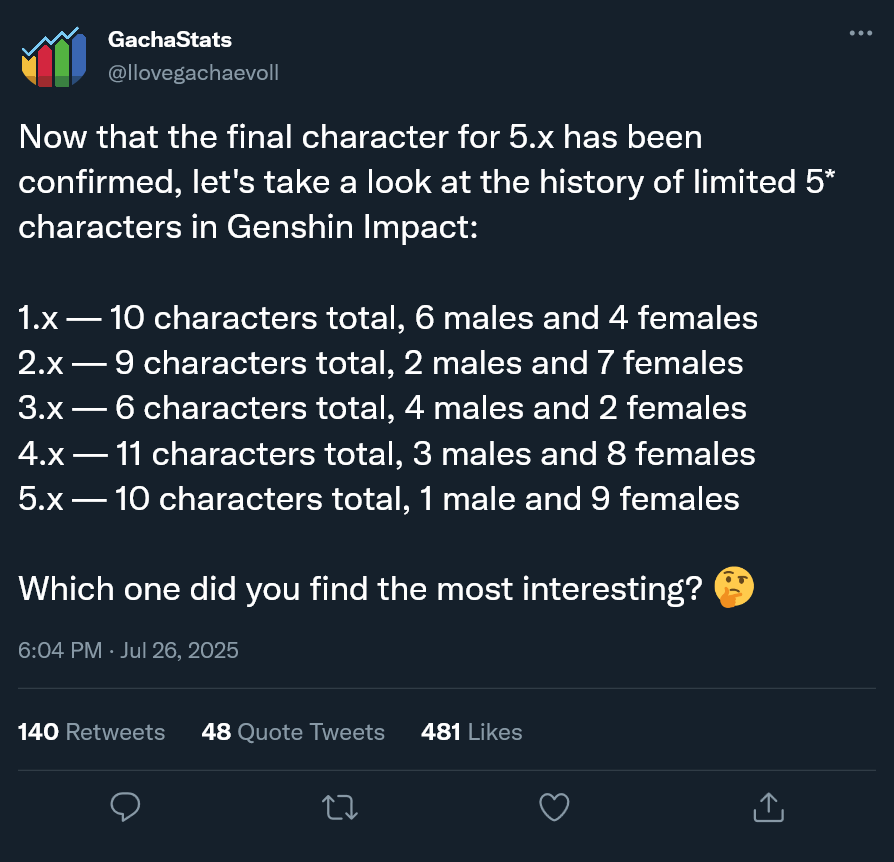894x862 pixels.
Task: Open the share tweet icon
Action: point(767,807)
